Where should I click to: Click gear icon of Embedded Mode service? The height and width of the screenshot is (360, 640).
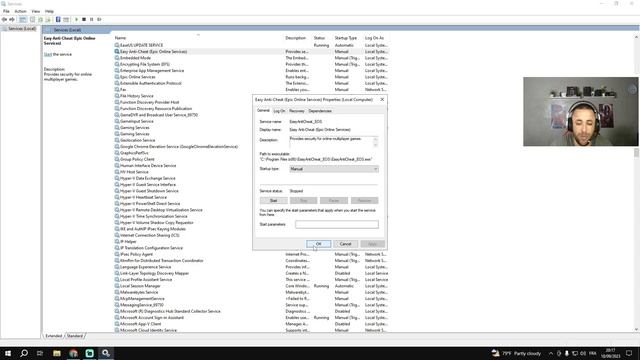point(117,58)
